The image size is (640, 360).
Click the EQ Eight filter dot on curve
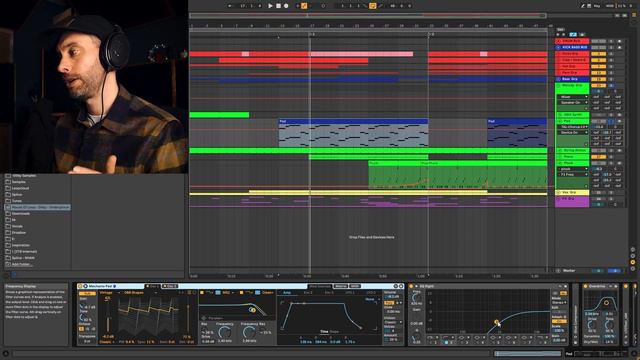pos(497,322)
